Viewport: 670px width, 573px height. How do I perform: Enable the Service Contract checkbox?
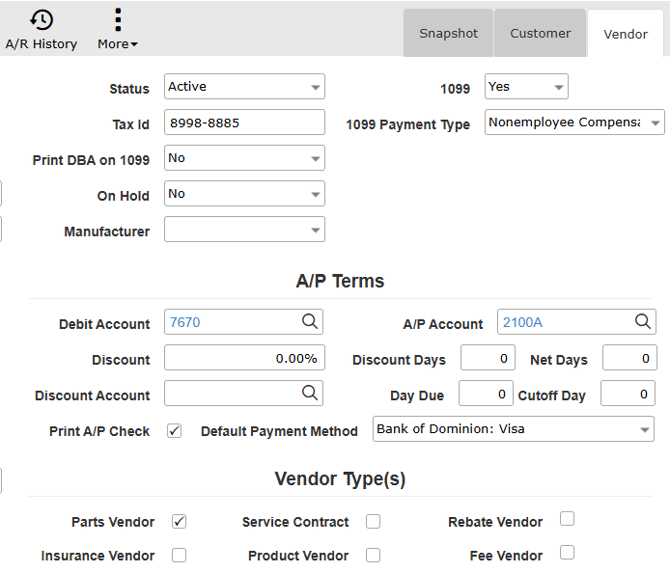pos(373,522)
